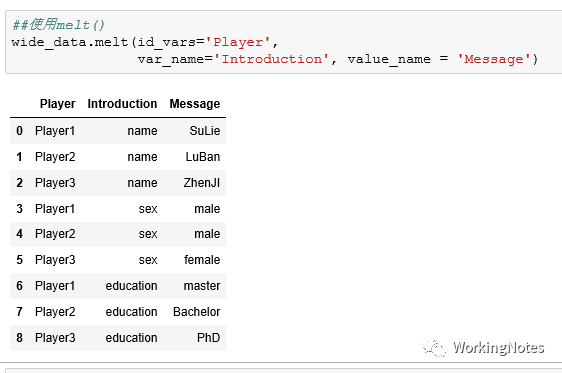This screenshot has height=373, width=562.
Task: Click row index 4 in the table
Action: coord(19,234)
